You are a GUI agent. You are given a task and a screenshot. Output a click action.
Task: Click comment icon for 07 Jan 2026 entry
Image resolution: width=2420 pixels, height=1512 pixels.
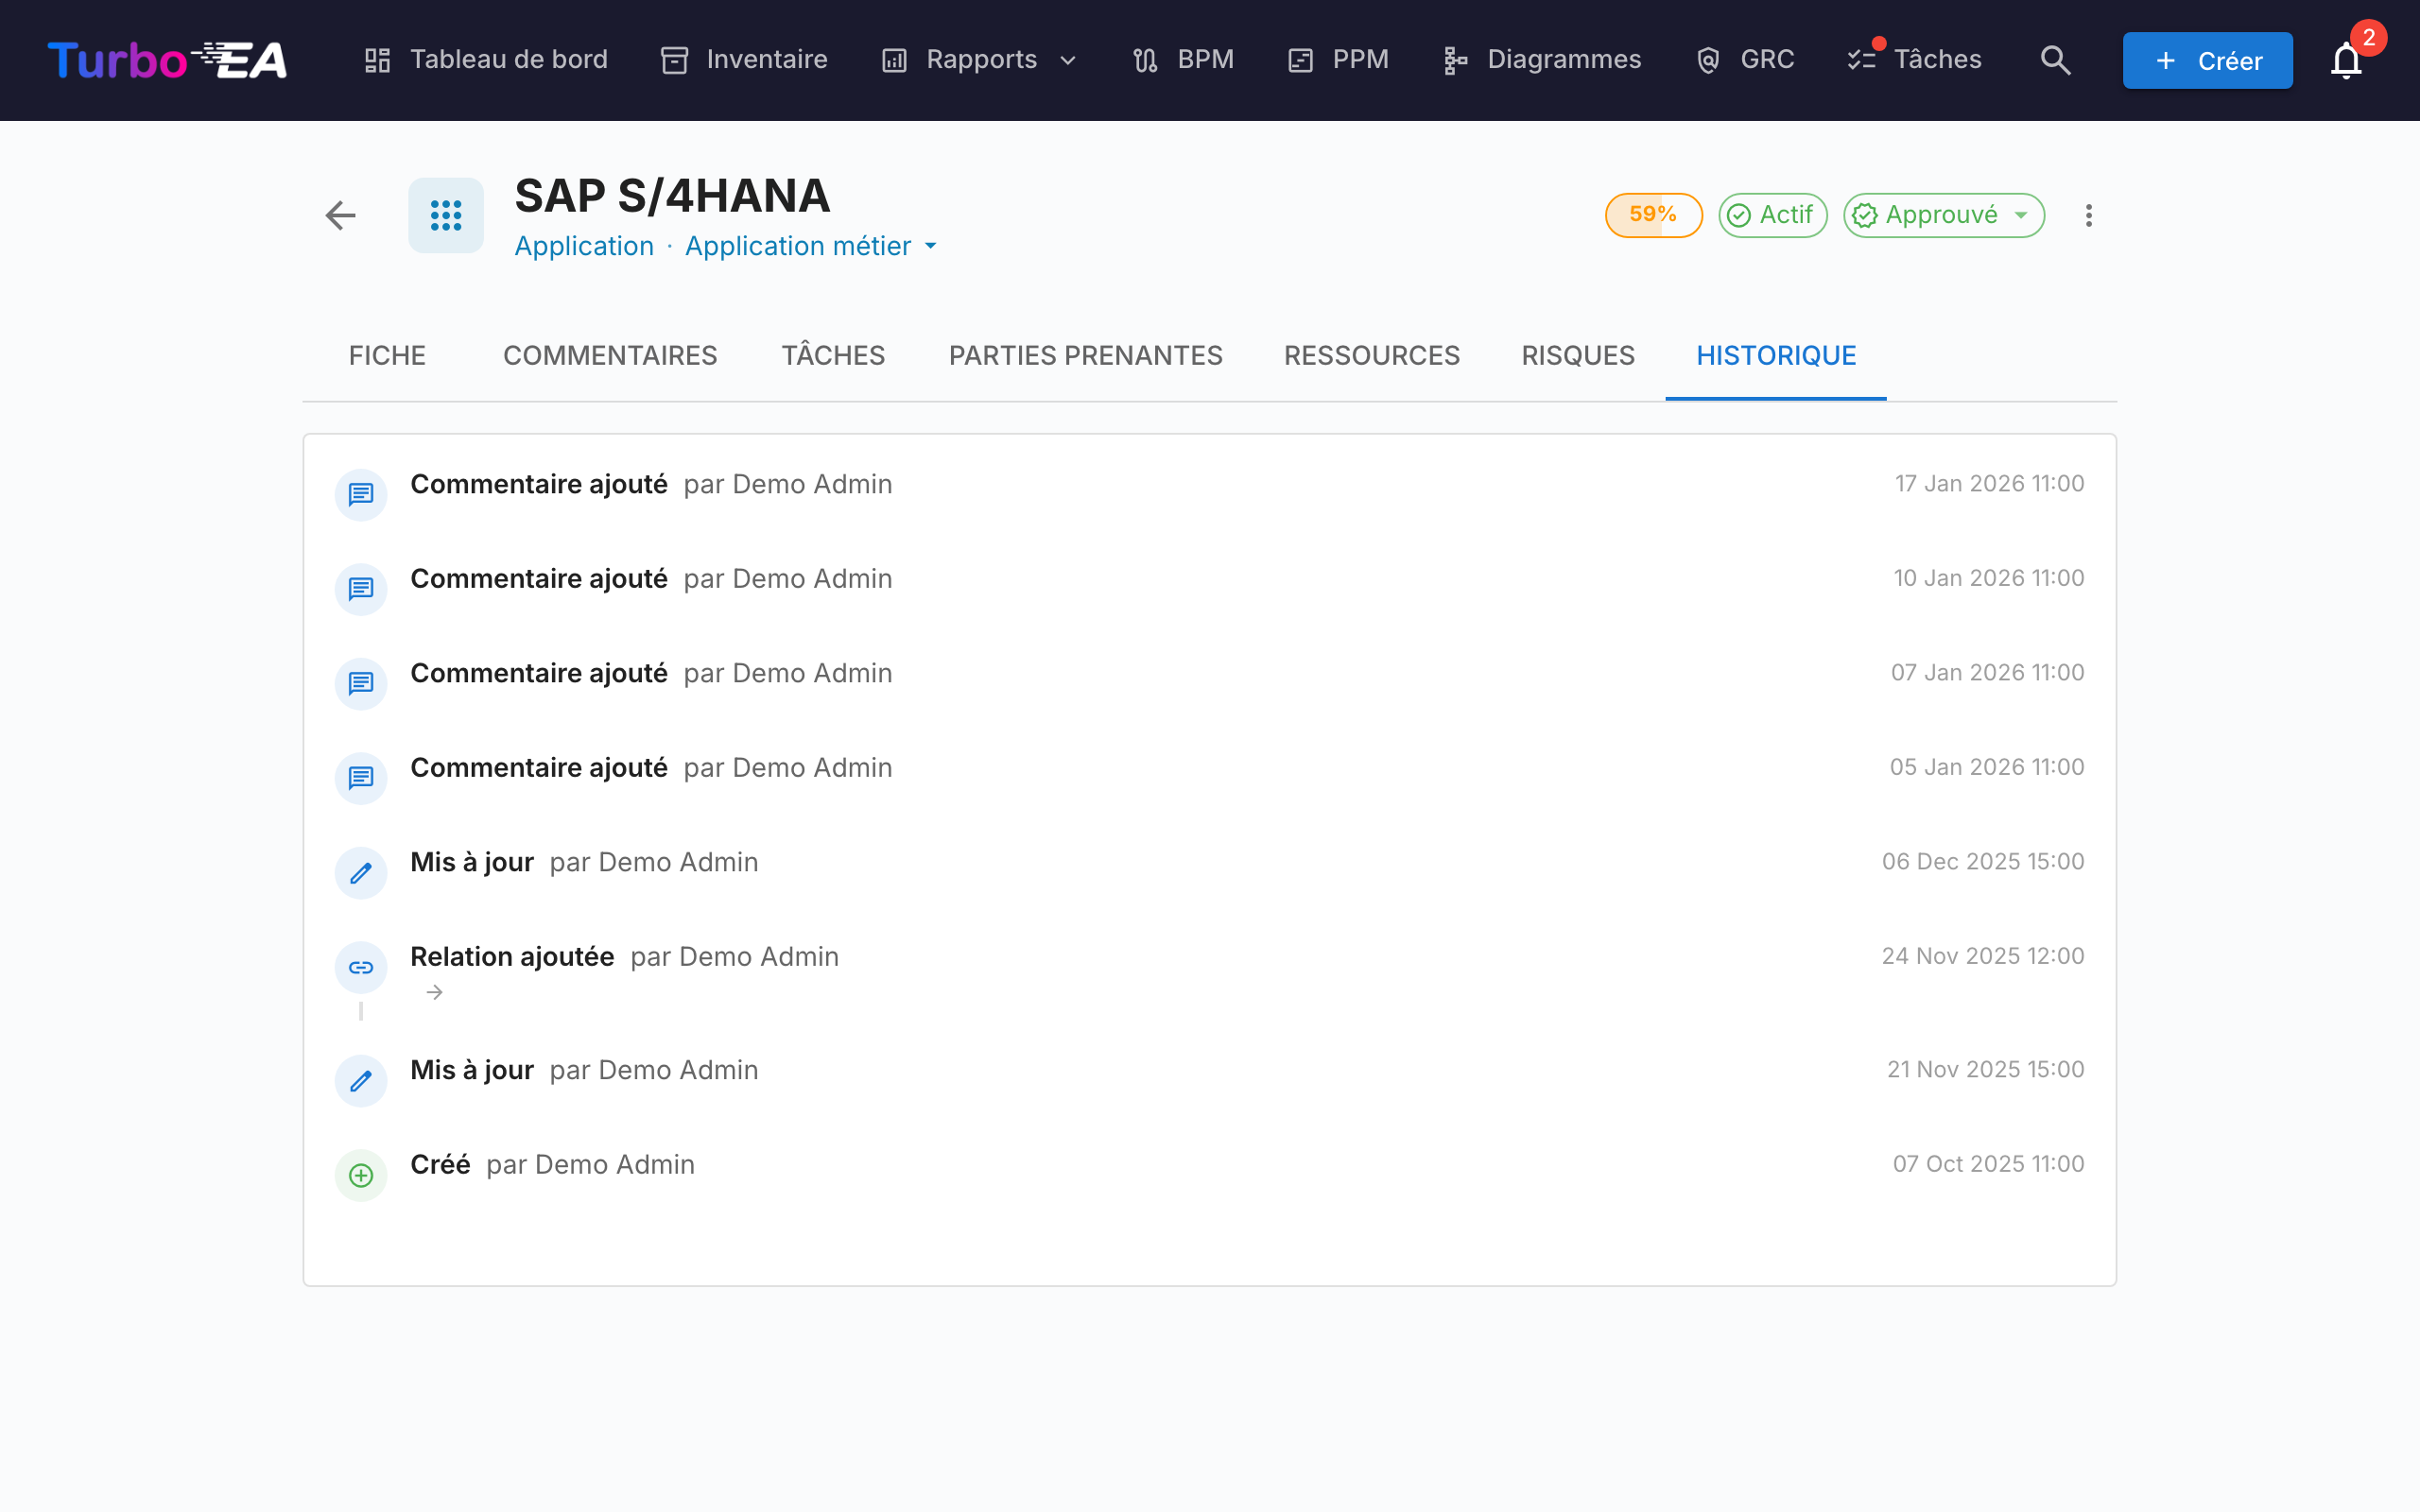[x=361, y=683]
